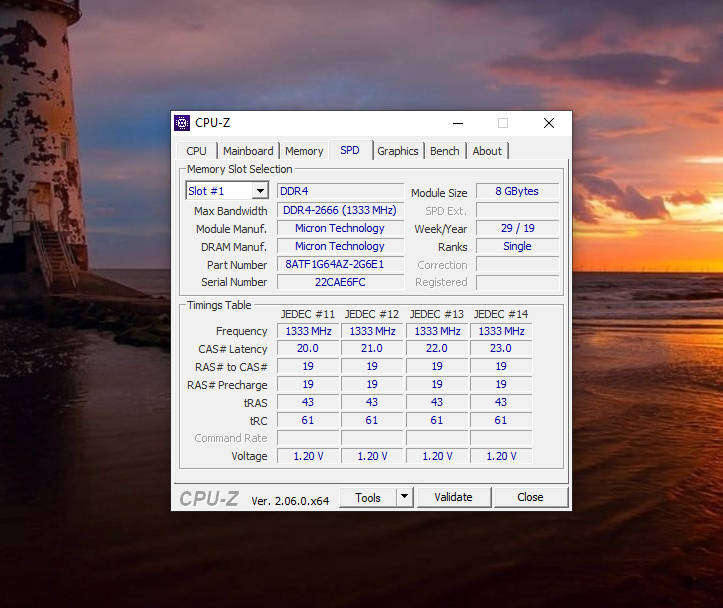This screenshot has width=723, height=608.
Task: Open the Bench tab
Action: point(444,151)
